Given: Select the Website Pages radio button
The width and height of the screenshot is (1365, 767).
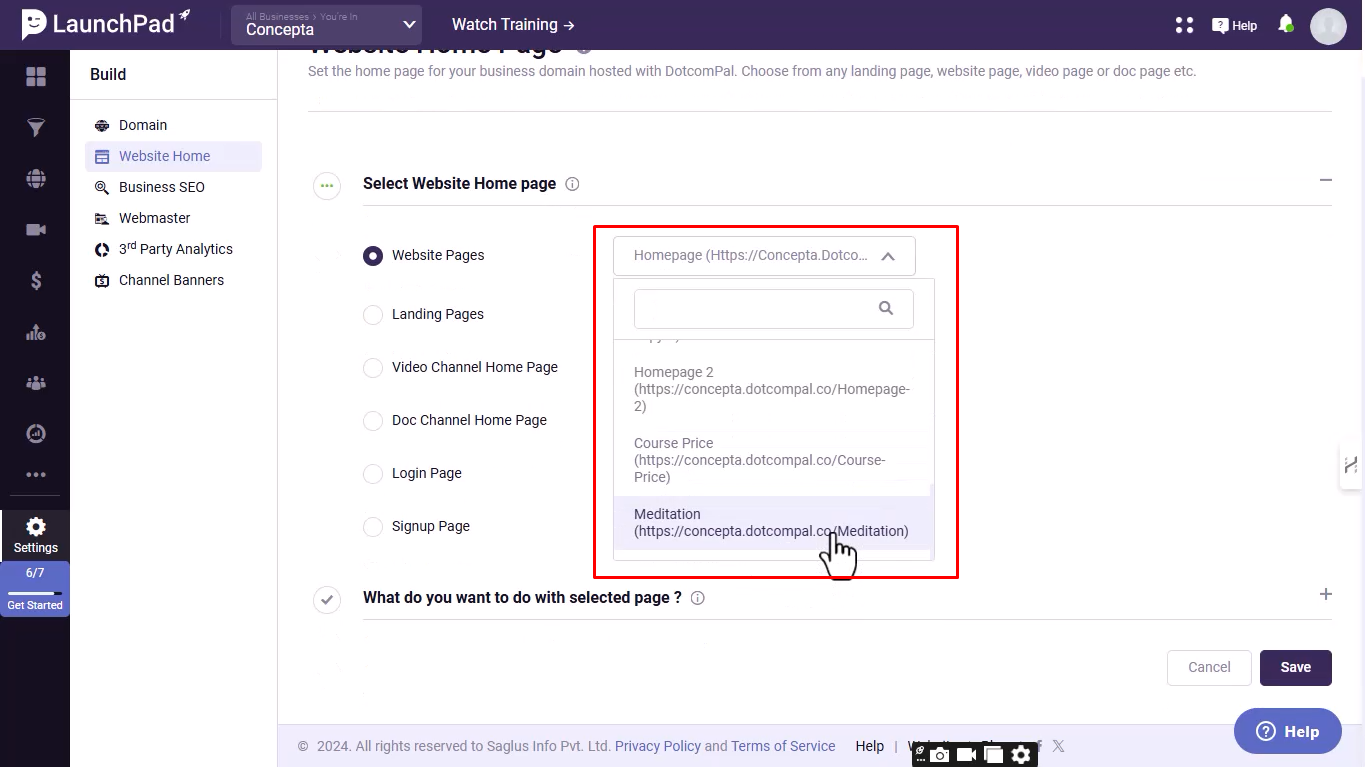Looking at the screenshot, I should pos(373,256).
